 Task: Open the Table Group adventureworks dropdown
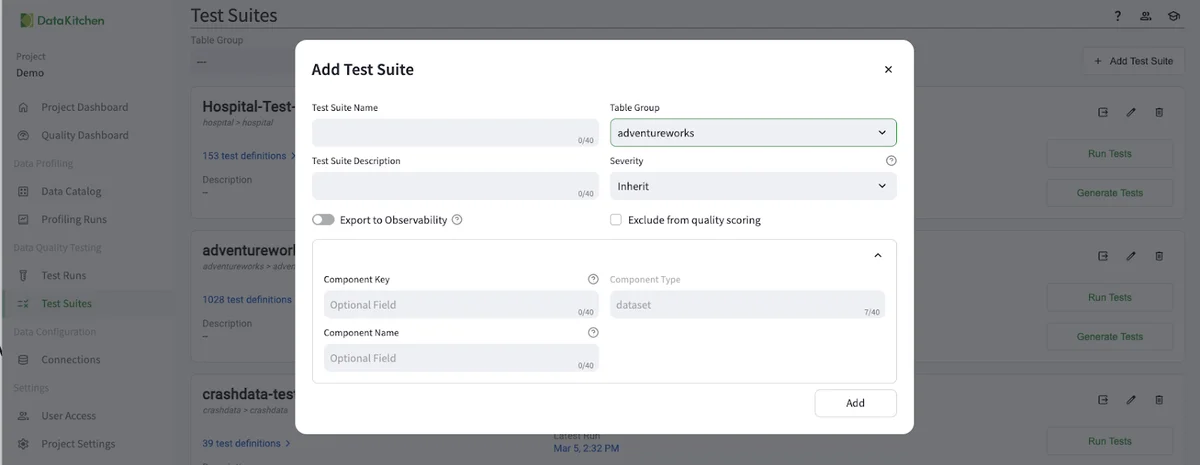[753, 133]
